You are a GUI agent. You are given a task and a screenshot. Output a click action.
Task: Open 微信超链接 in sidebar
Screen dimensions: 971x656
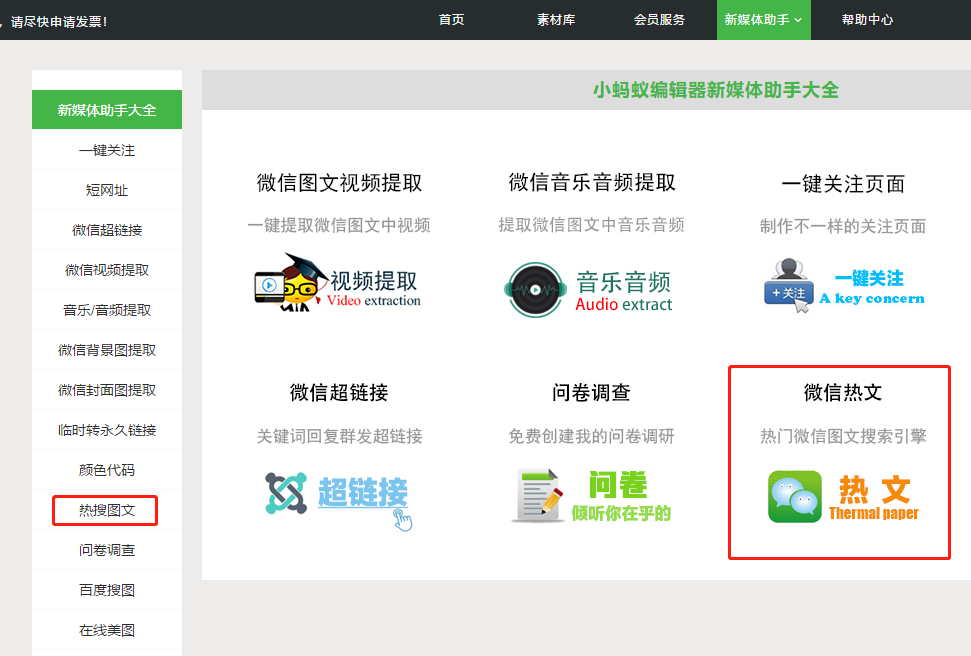pos(107,230)
